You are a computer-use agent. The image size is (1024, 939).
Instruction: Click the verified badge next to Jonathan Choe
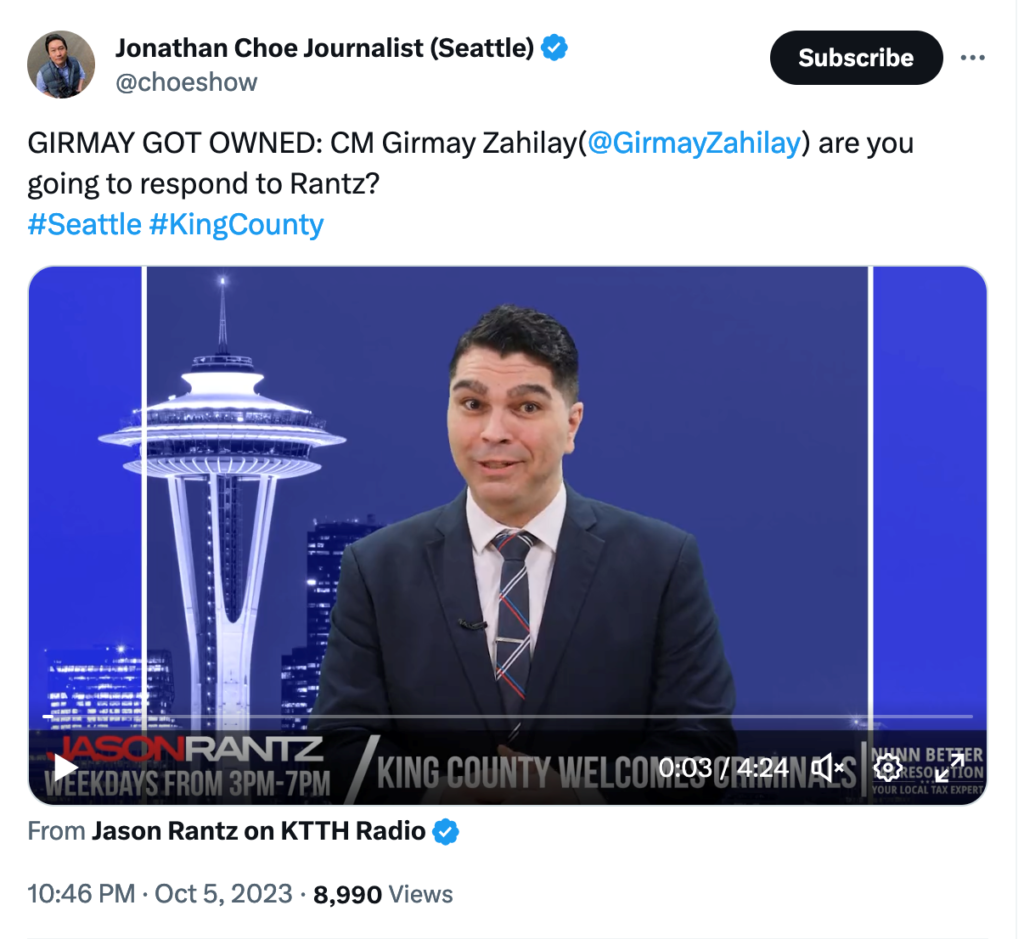(554, 48)
